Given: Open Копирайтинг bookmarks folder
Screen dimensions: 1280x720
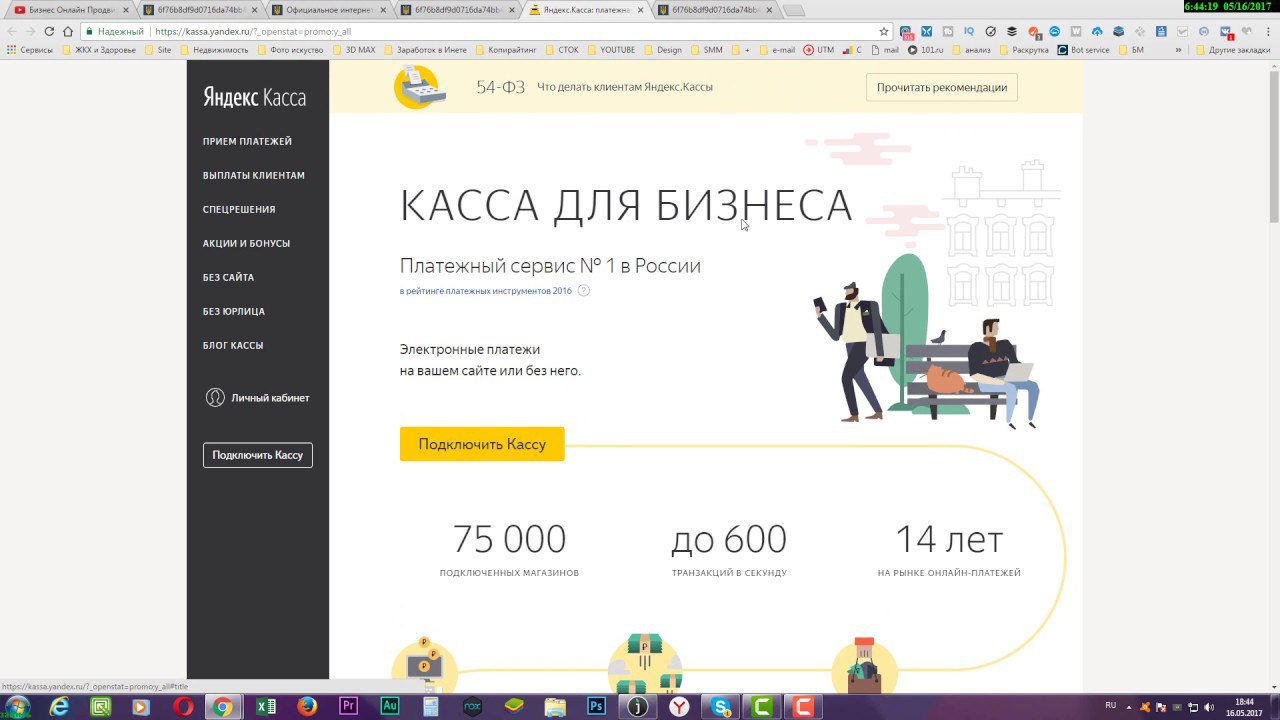Looking at the screenshot, I should 505,49.
